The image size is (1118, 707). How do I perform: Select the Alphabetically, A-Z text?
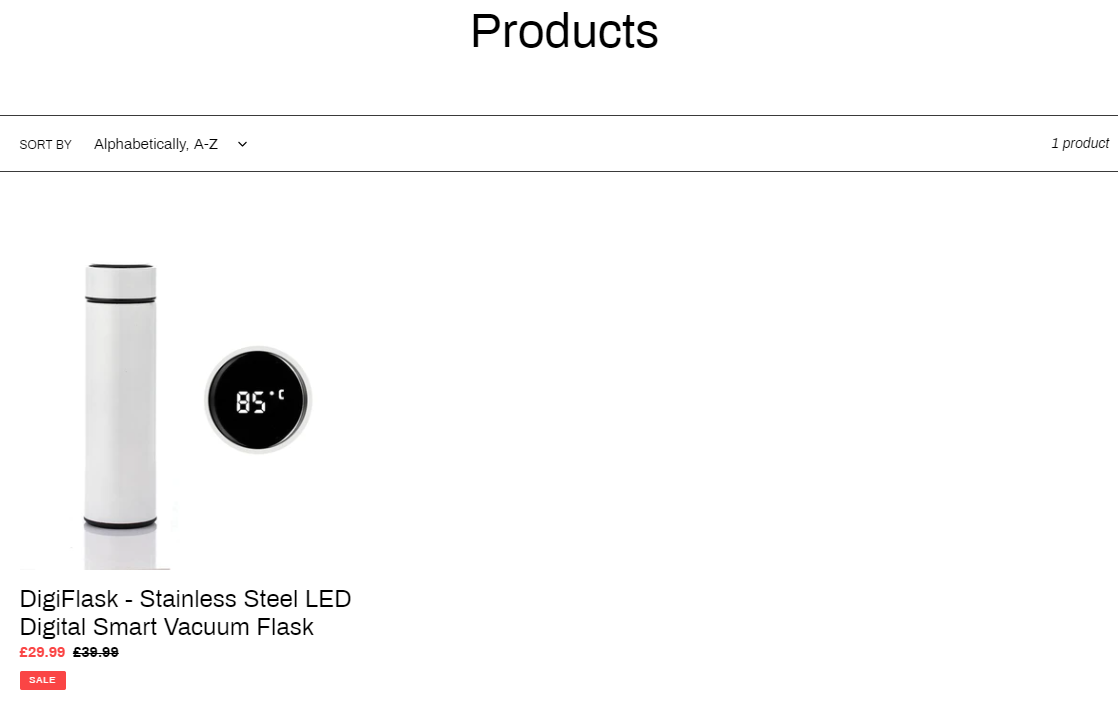156,144
